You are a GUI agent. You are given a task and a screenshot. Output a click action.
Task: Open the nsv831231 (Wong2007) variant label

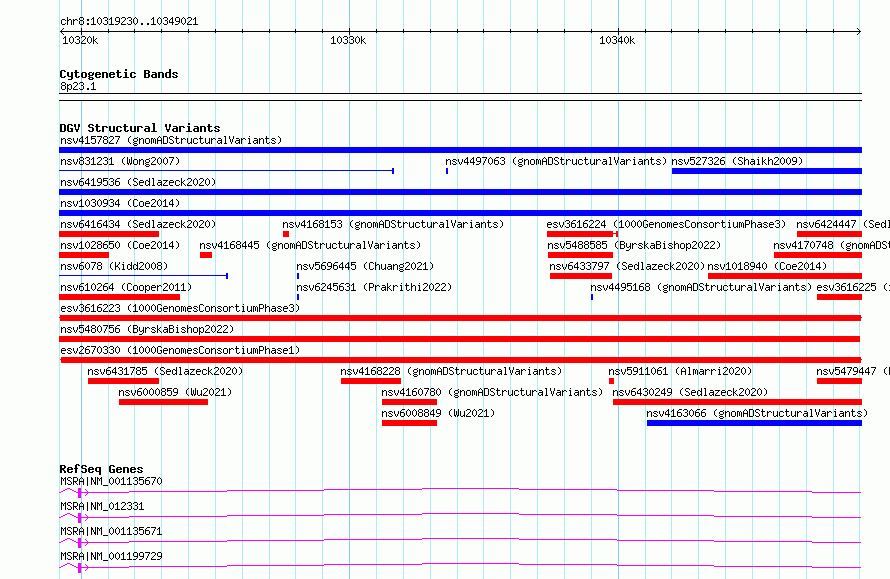(120, 161)
